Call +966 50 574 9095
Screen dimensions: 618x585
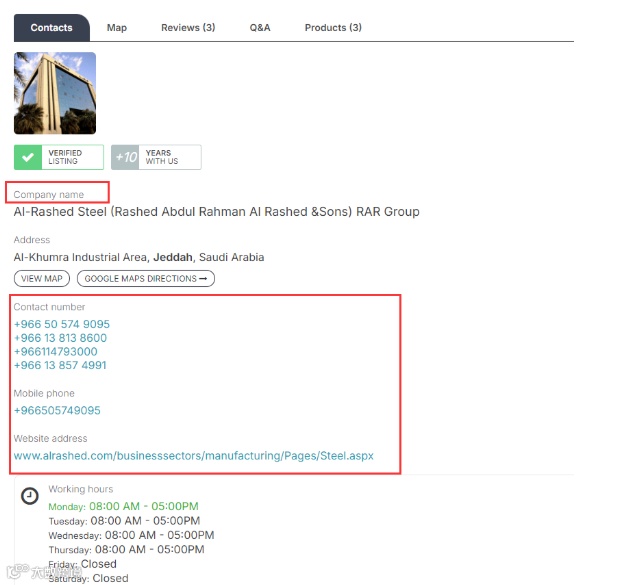click(x=62, y=324)
